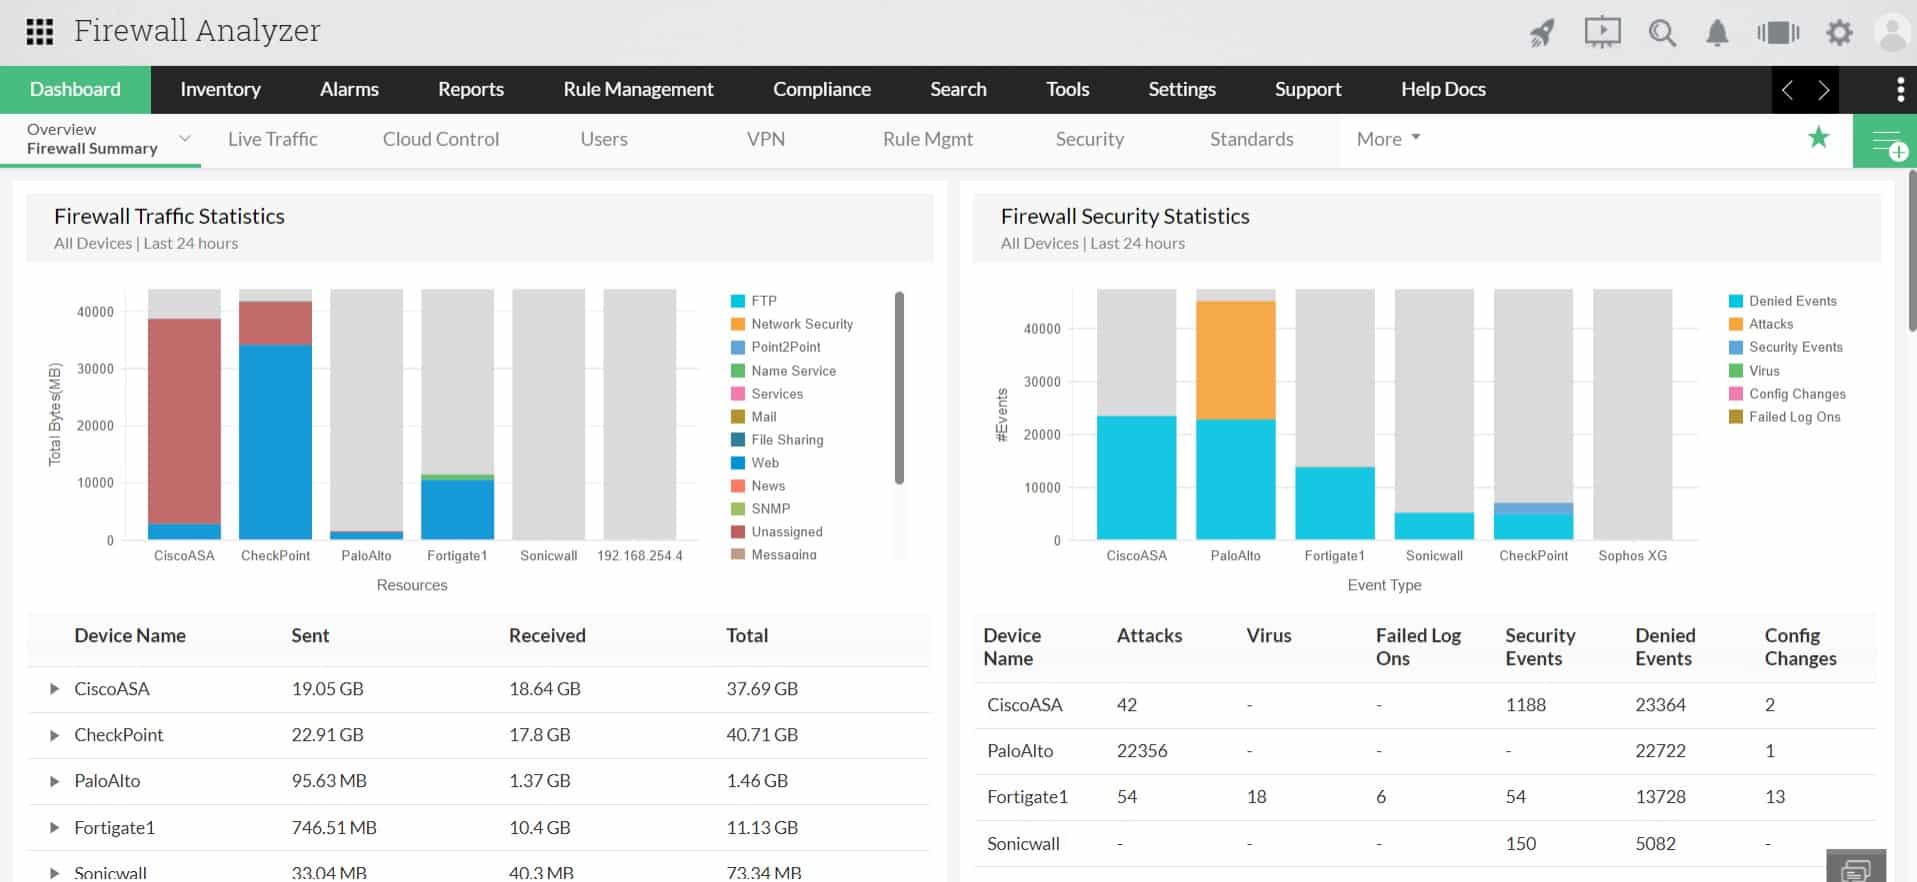Sort by the Received column header
1917x882 pixels.
(547, 636)
